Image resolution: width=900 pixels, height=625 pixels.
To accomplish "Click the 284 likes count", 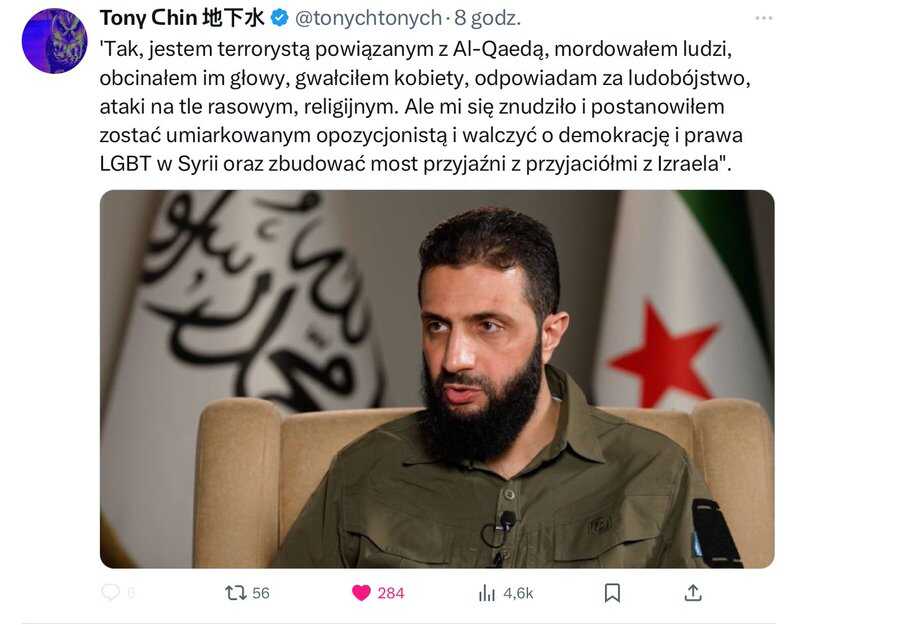I will click(x=391, y=593).
